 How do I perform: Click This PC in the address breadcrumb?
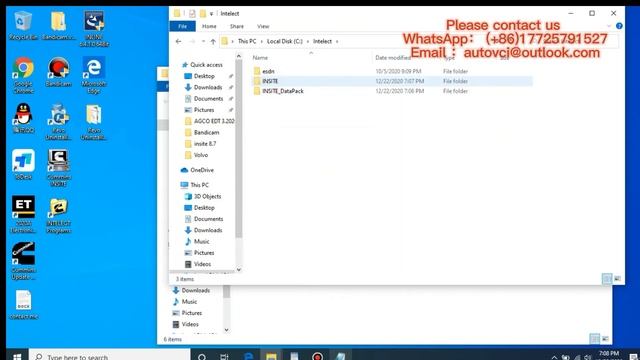[247, 41]
